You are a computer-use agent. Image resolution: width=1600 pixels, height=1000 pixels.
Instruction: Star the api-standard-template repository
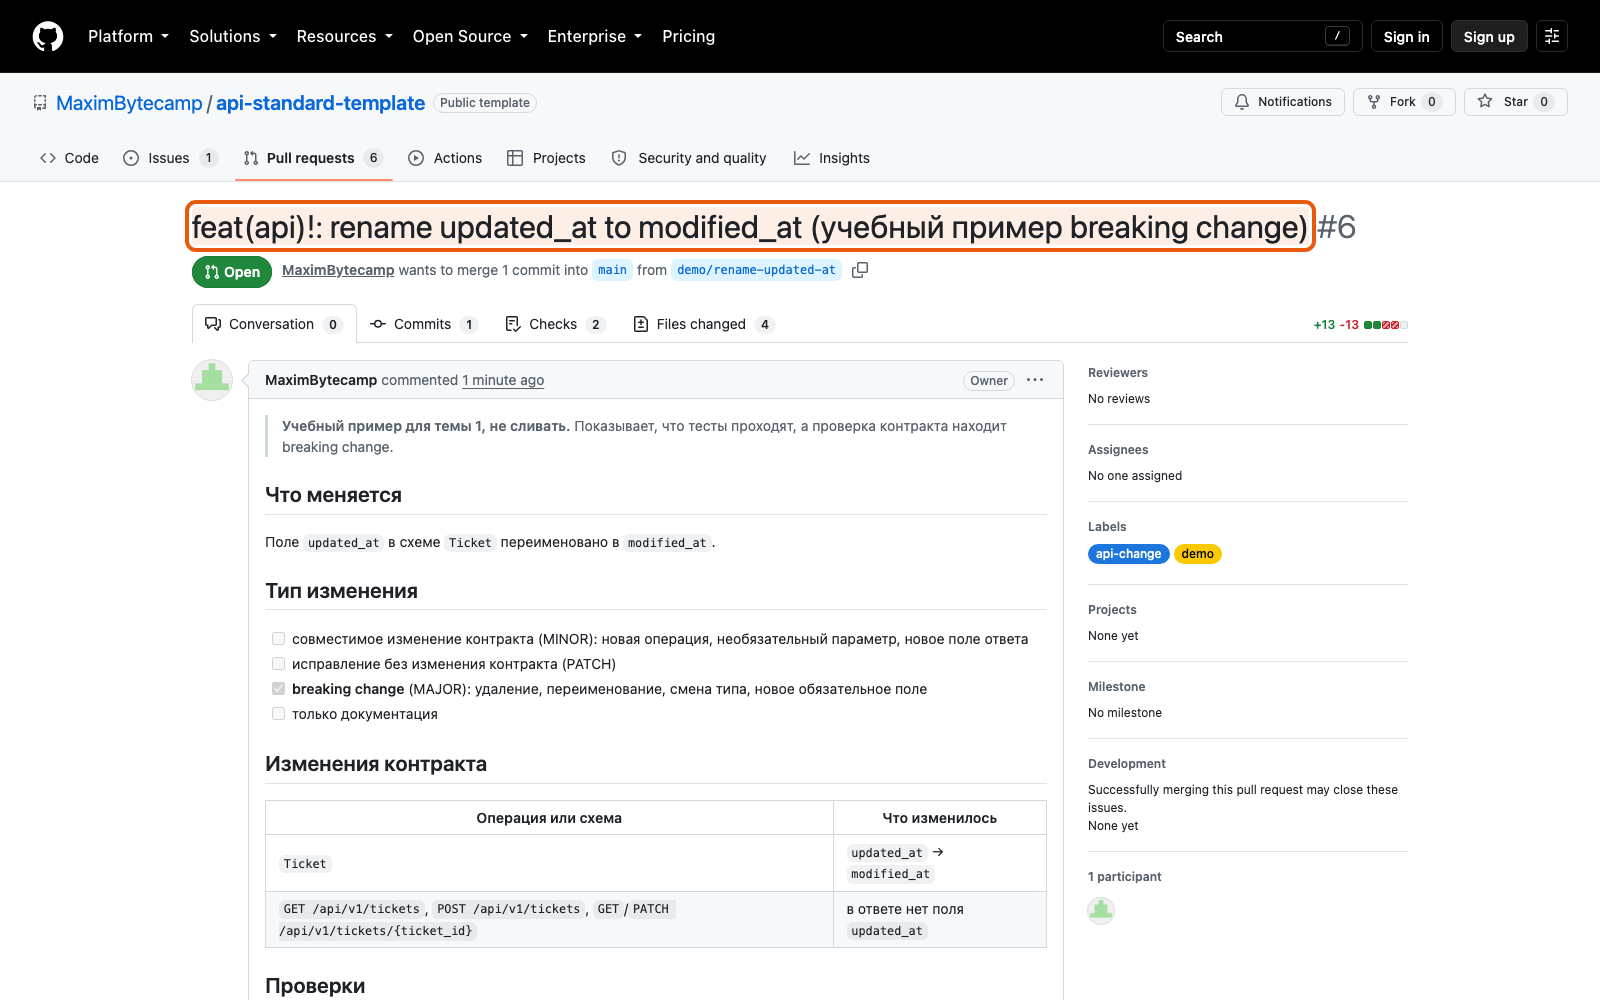(1516, 102)
